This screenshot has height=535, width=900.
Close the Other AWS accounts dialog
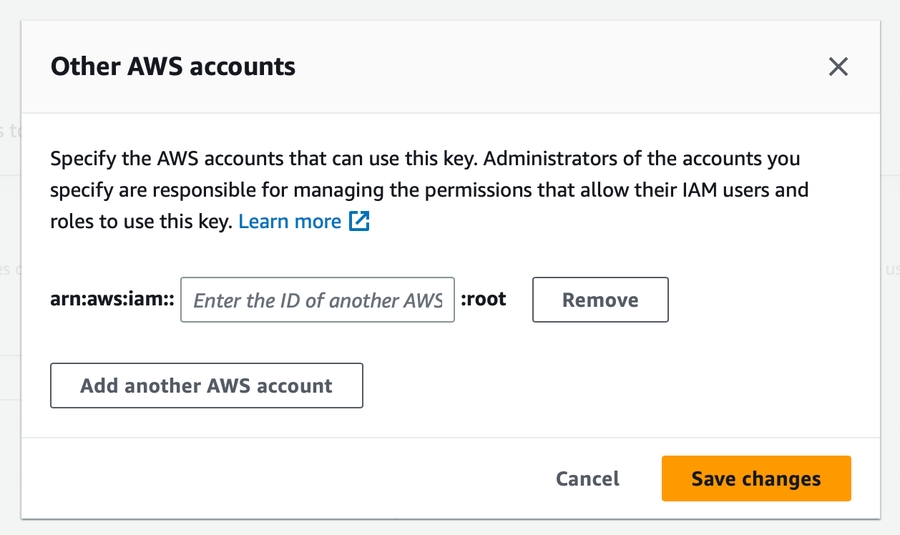pyautogui.click(x=838, y=67)
